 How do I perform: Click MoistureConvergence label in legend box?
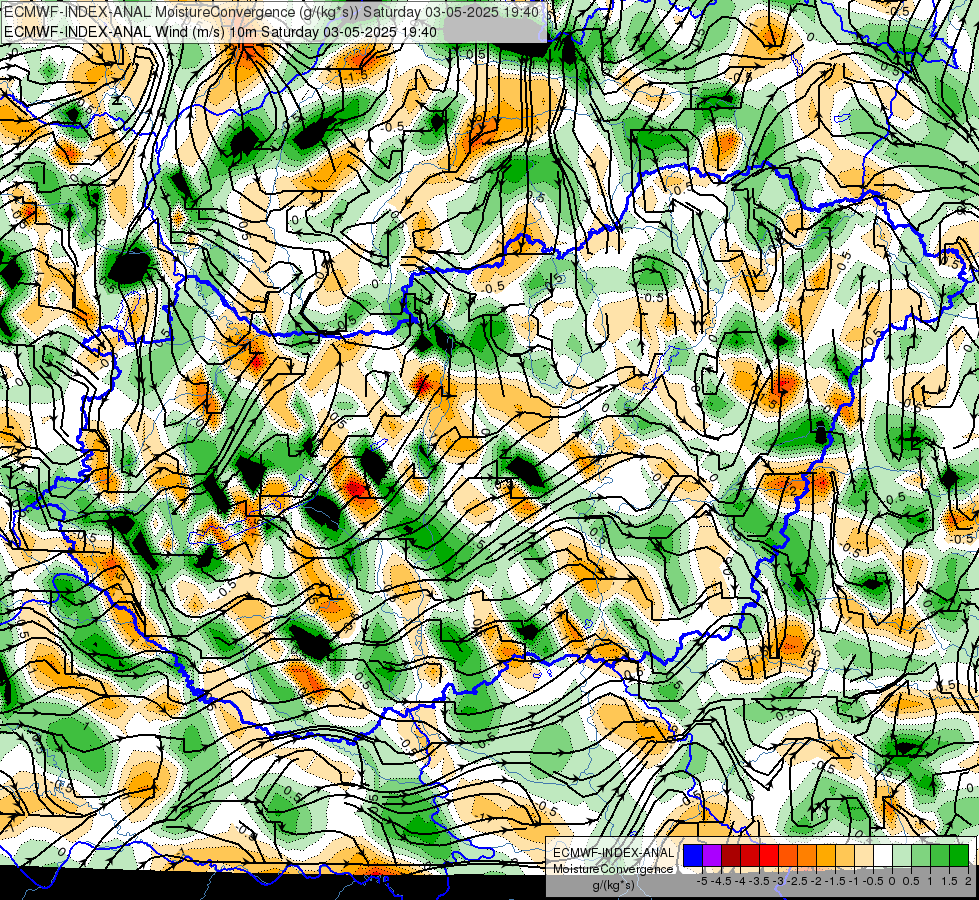(613, 869)
